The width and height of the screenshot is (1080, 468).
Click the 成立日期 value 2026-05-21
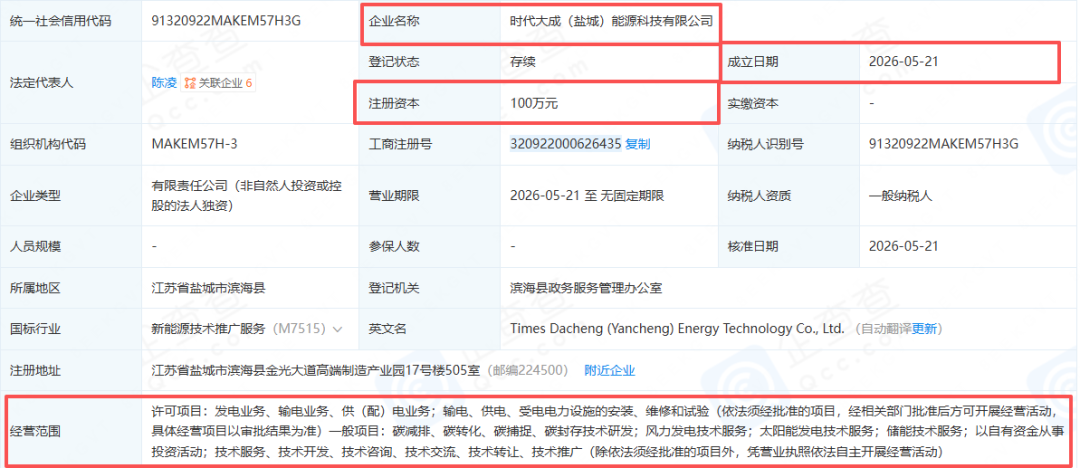pos(903,61)
